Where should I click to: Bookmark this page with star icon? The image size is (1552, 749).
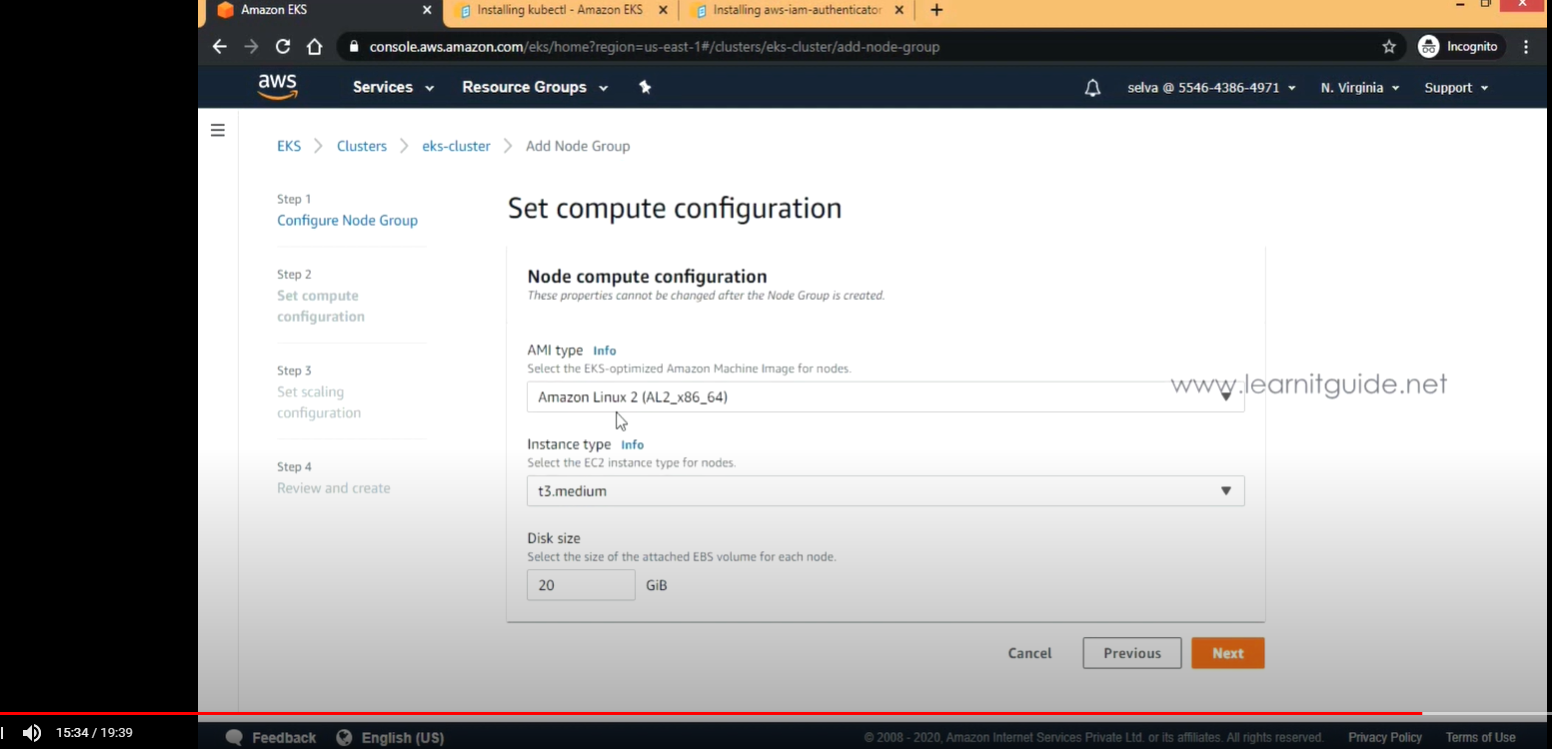click(x=1389, y=47)
